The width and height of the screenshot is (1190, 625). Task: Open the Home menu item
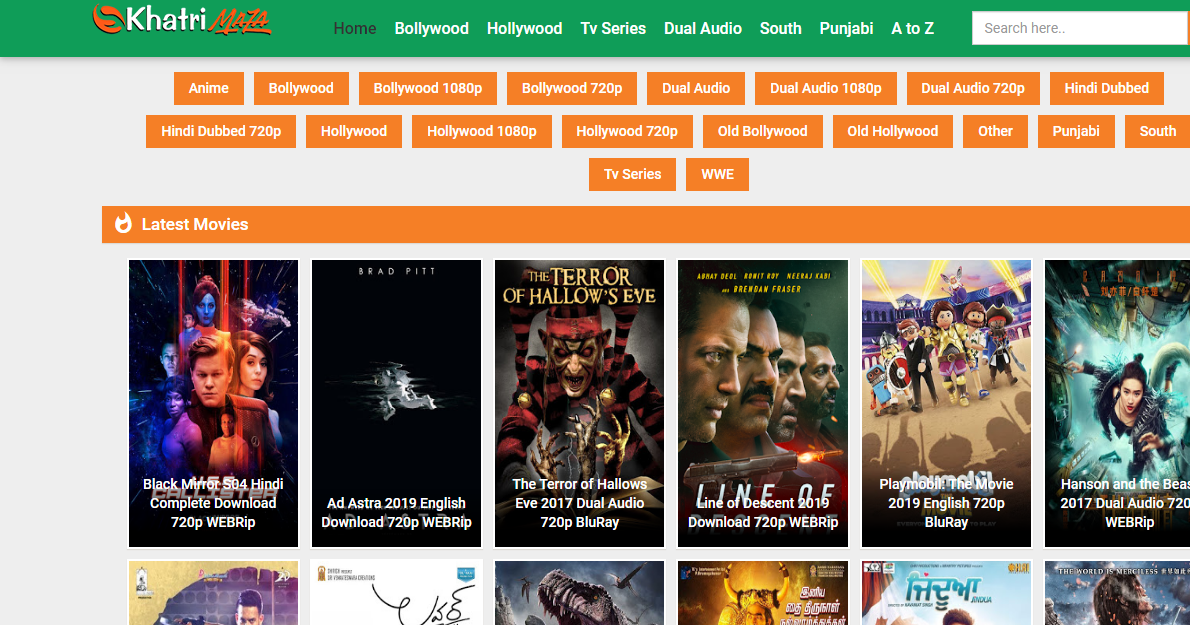(x=354, y=29)
